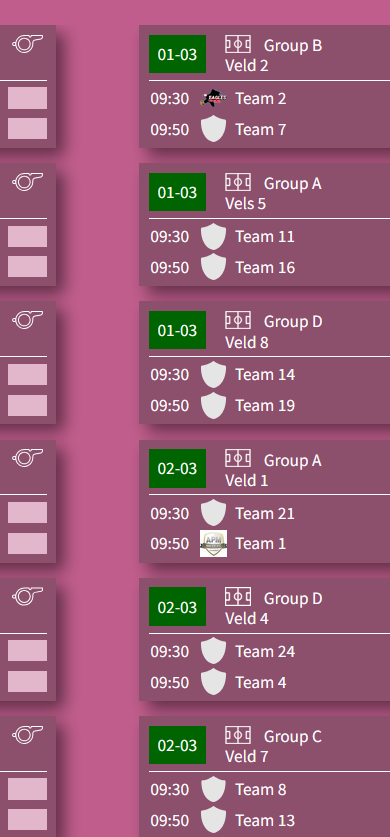
Task: Select Team 7 at 09:50
Action: [261, 130]
